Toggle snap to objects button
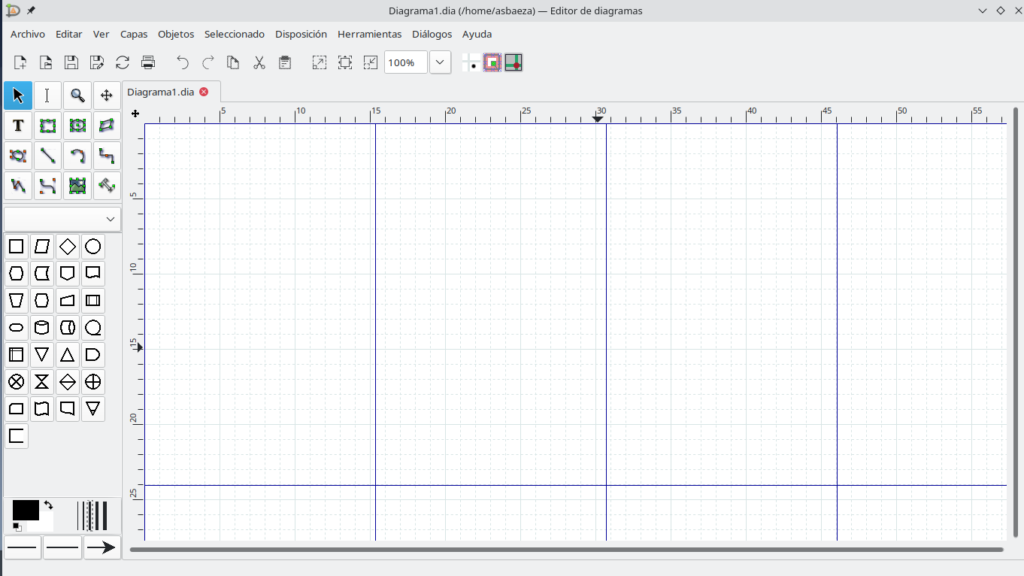Viewport: 1024px width, 576px height. tap(492, 63)
